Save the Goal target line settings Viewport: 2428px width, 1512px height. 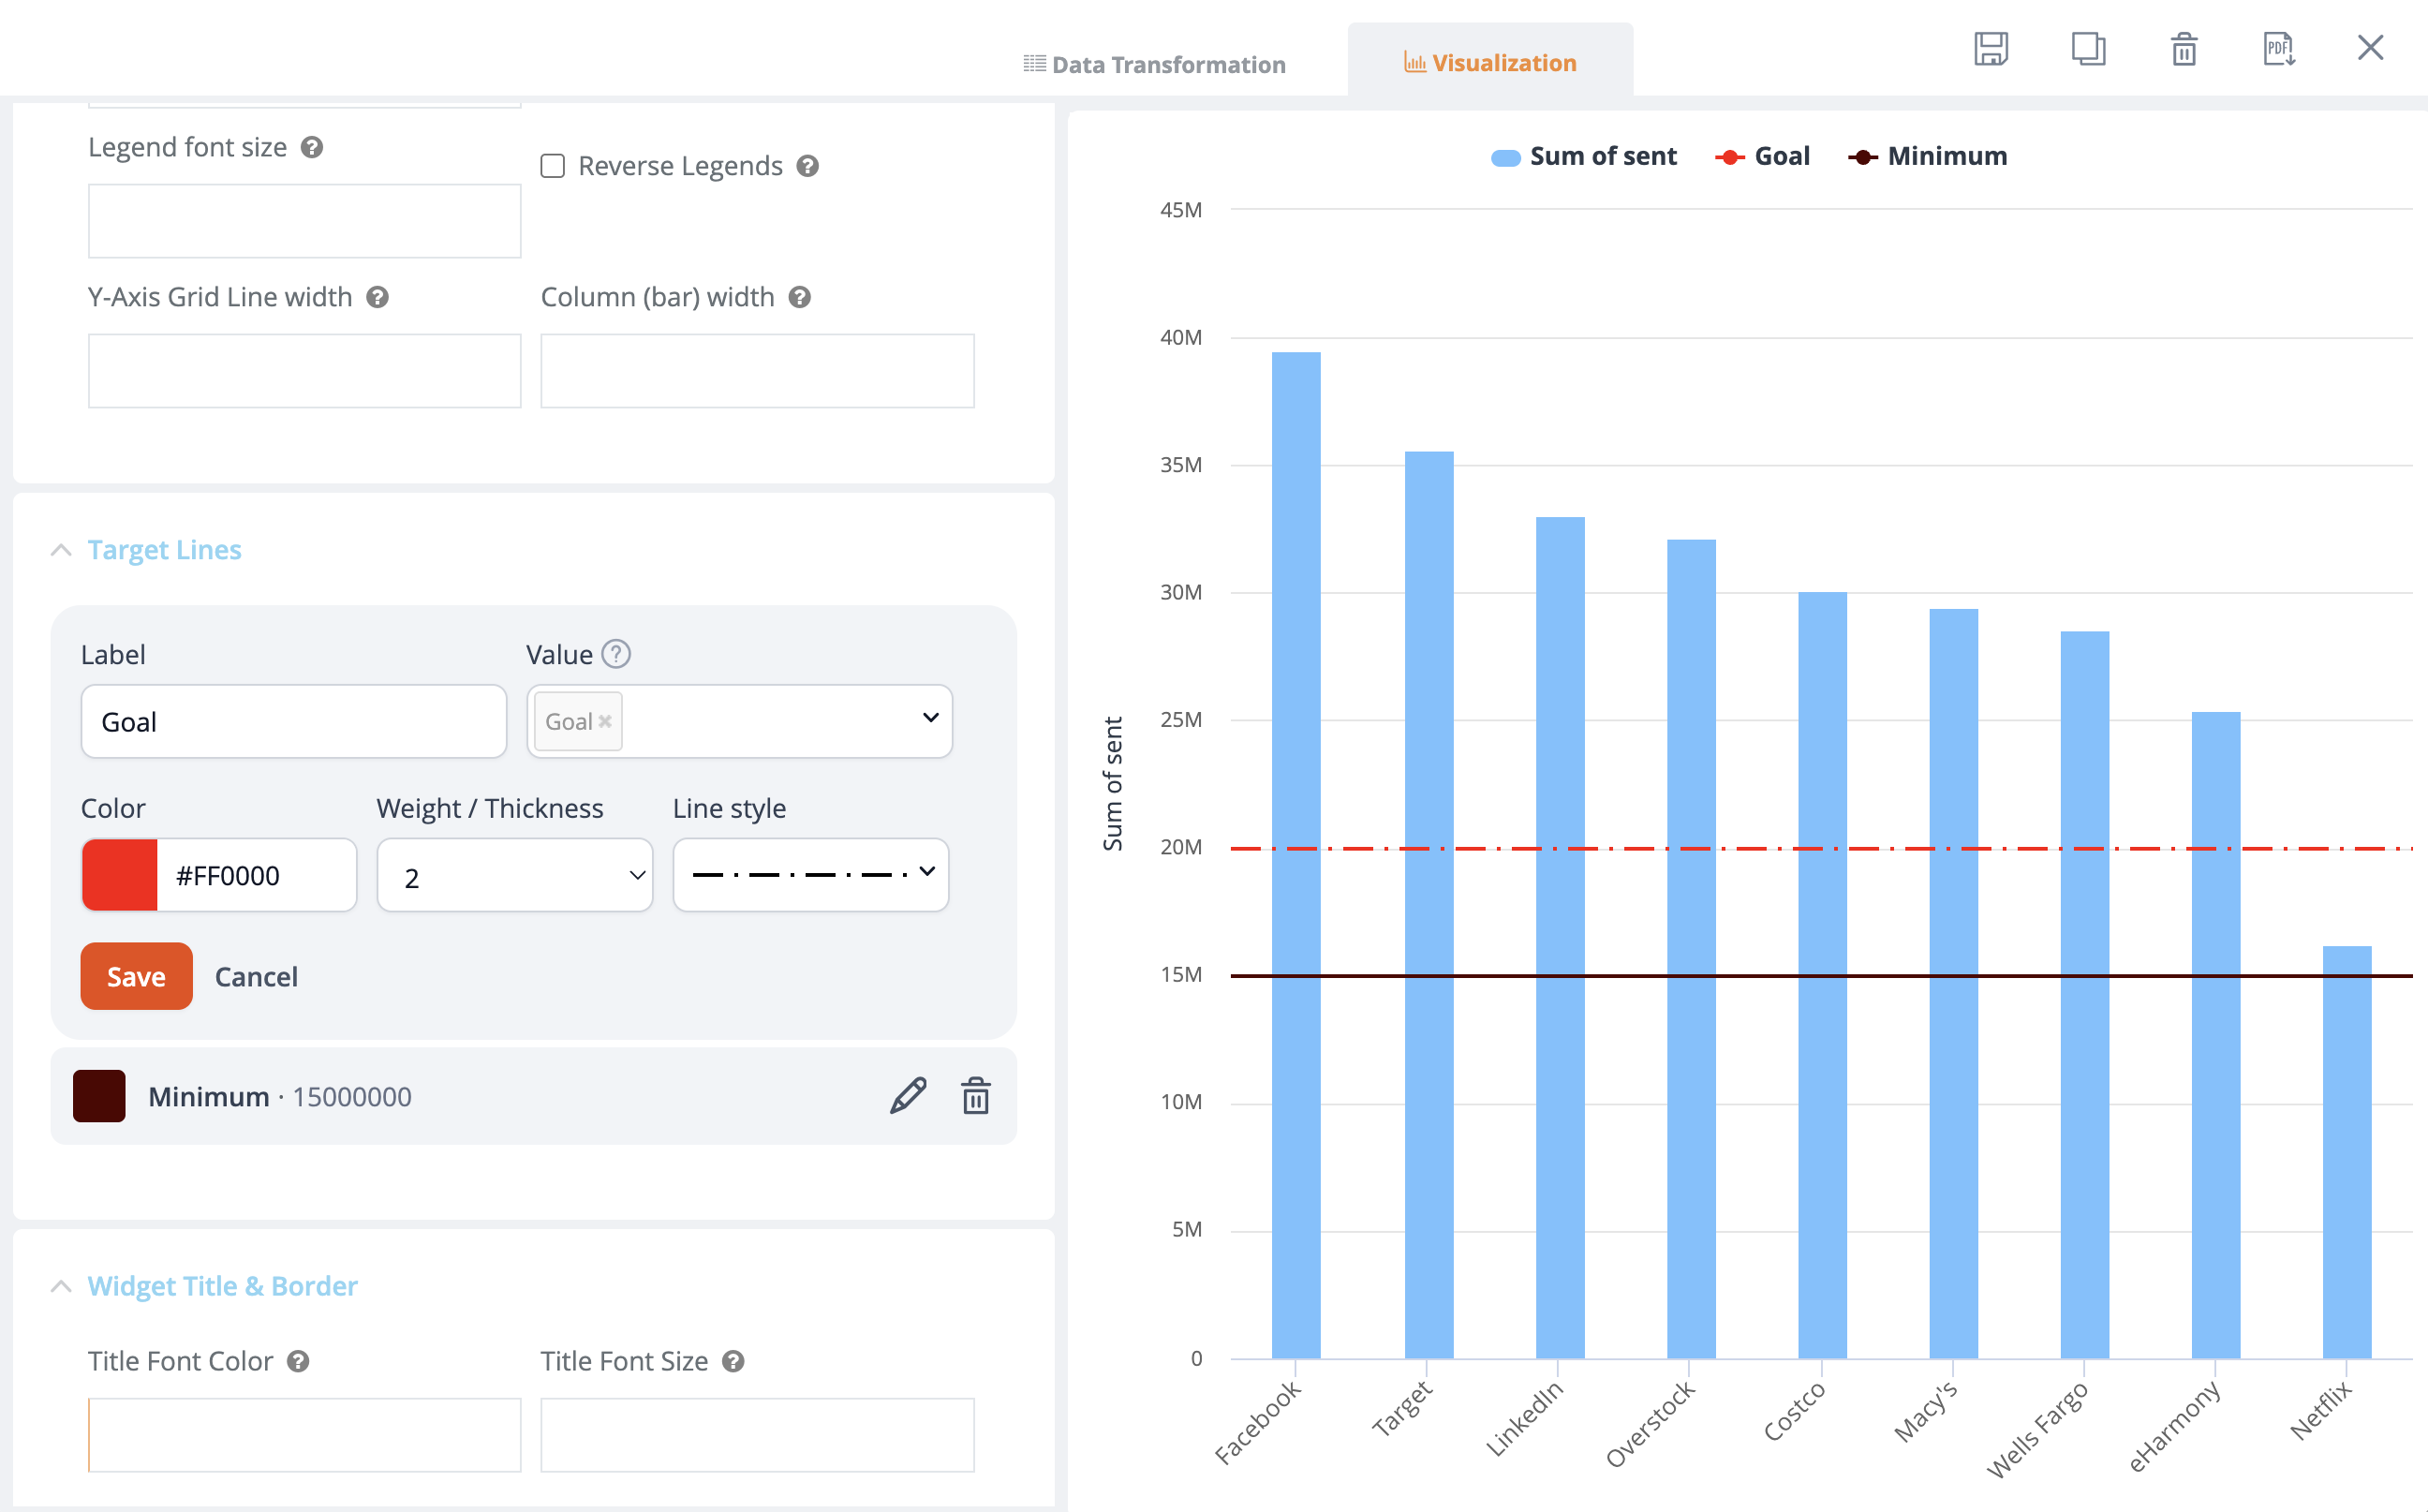[x=136, y=976]
